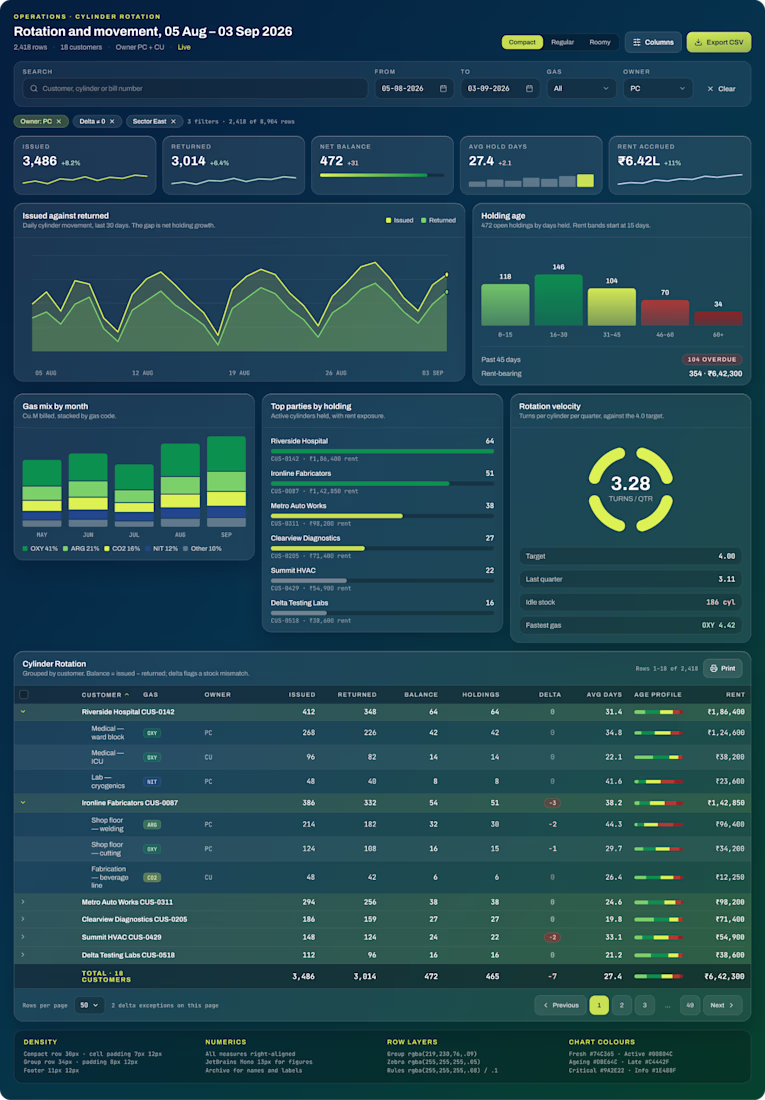Screen dimensions: 765x1100
Task: Switch to Compact density
Action: pyautogui.click(x=522, y=42)
